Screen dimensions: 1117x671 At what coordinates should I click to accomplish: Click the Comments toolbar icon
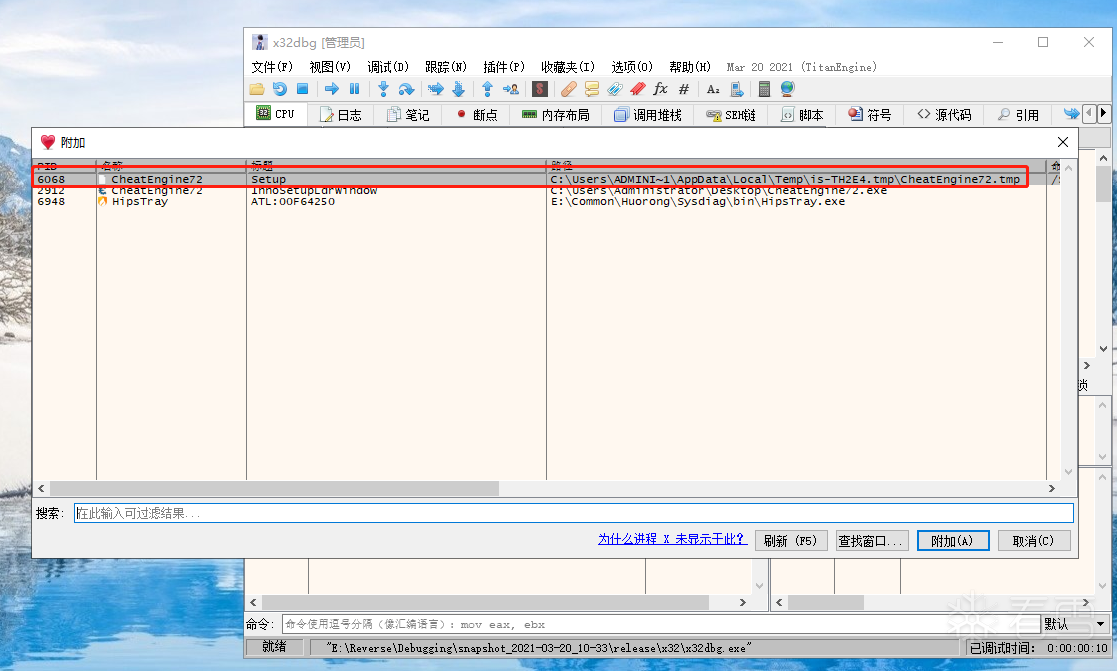[x=592, y=89]
